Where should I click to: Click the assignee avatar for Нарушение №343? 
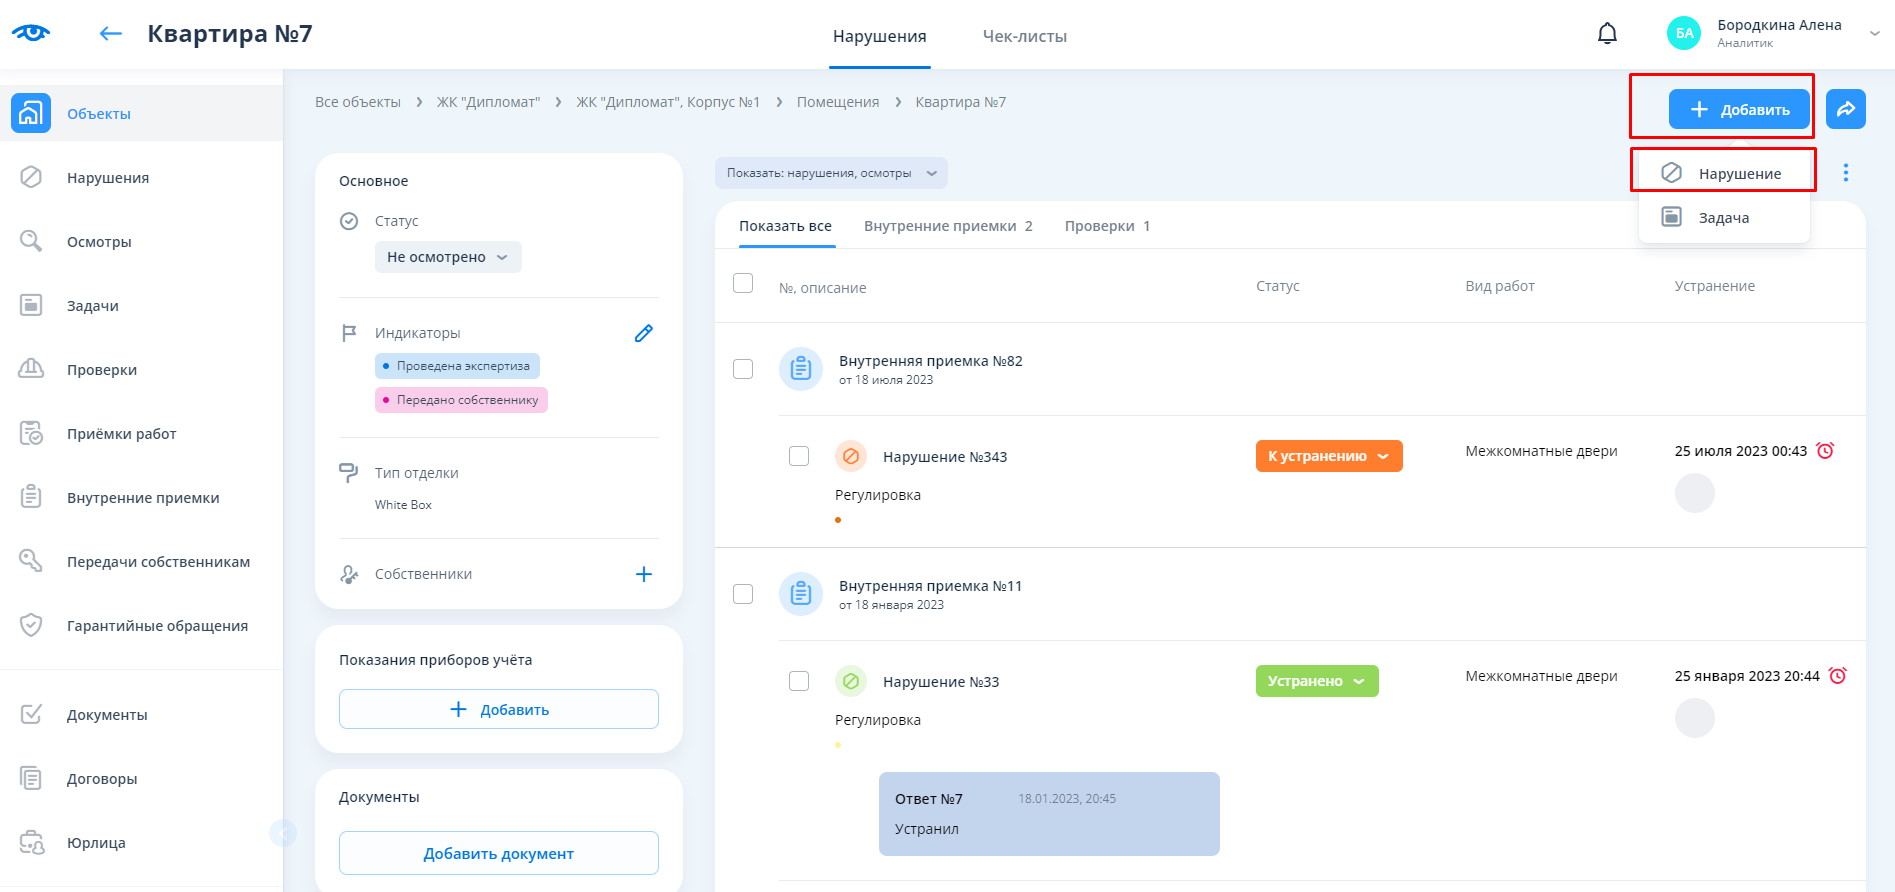point(1694,493)
